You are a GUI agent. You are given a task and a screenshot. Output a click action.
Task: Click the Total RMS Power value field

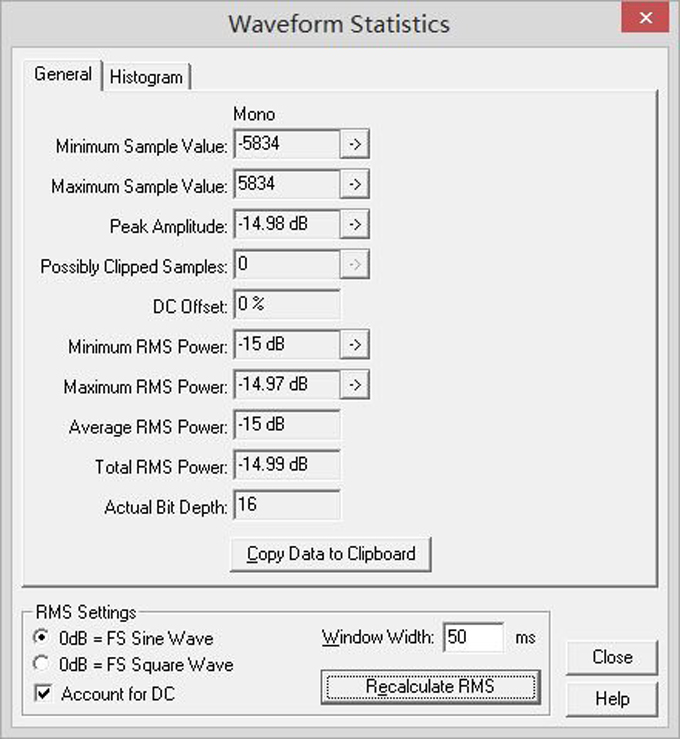(x=286, y=465)
